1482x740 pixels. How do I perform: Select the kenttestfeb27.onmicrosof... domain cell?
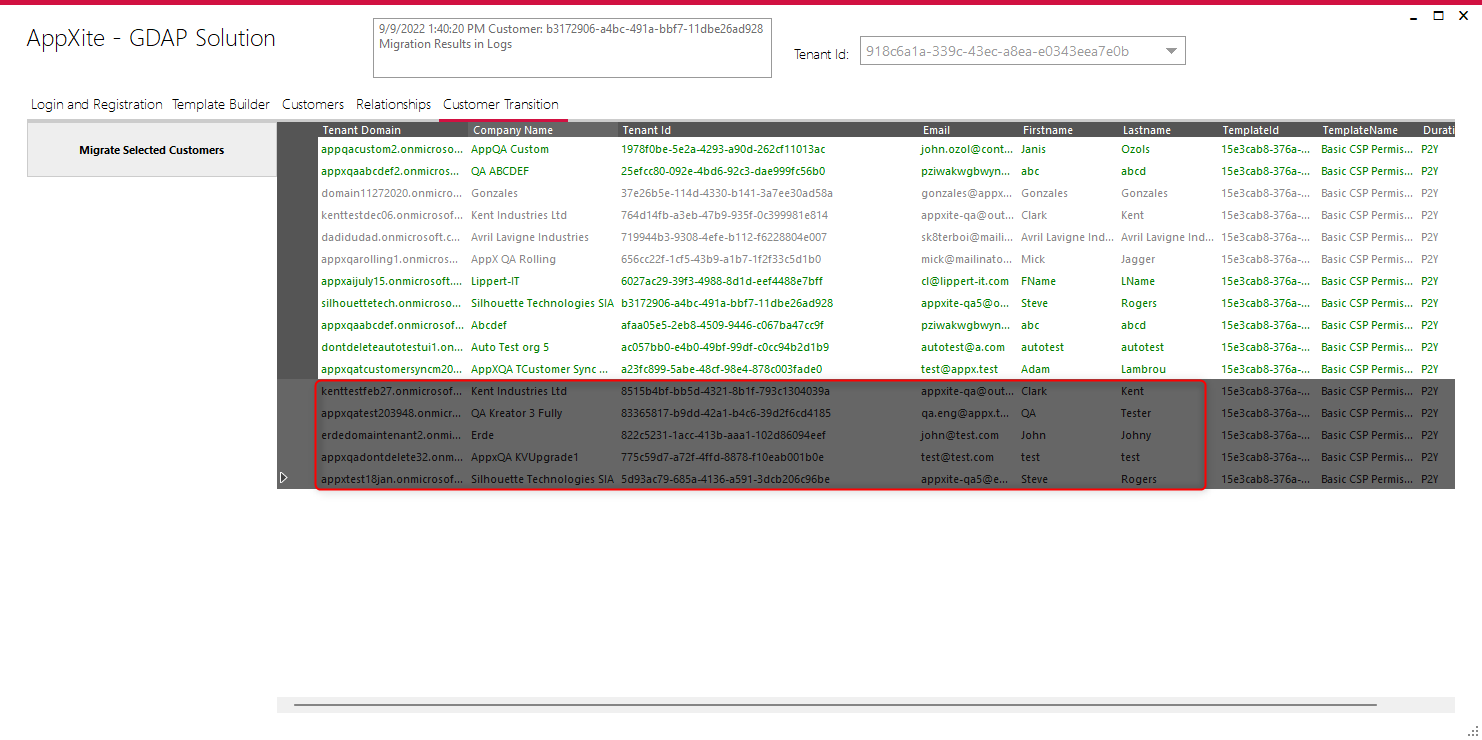tap(393, 391)
